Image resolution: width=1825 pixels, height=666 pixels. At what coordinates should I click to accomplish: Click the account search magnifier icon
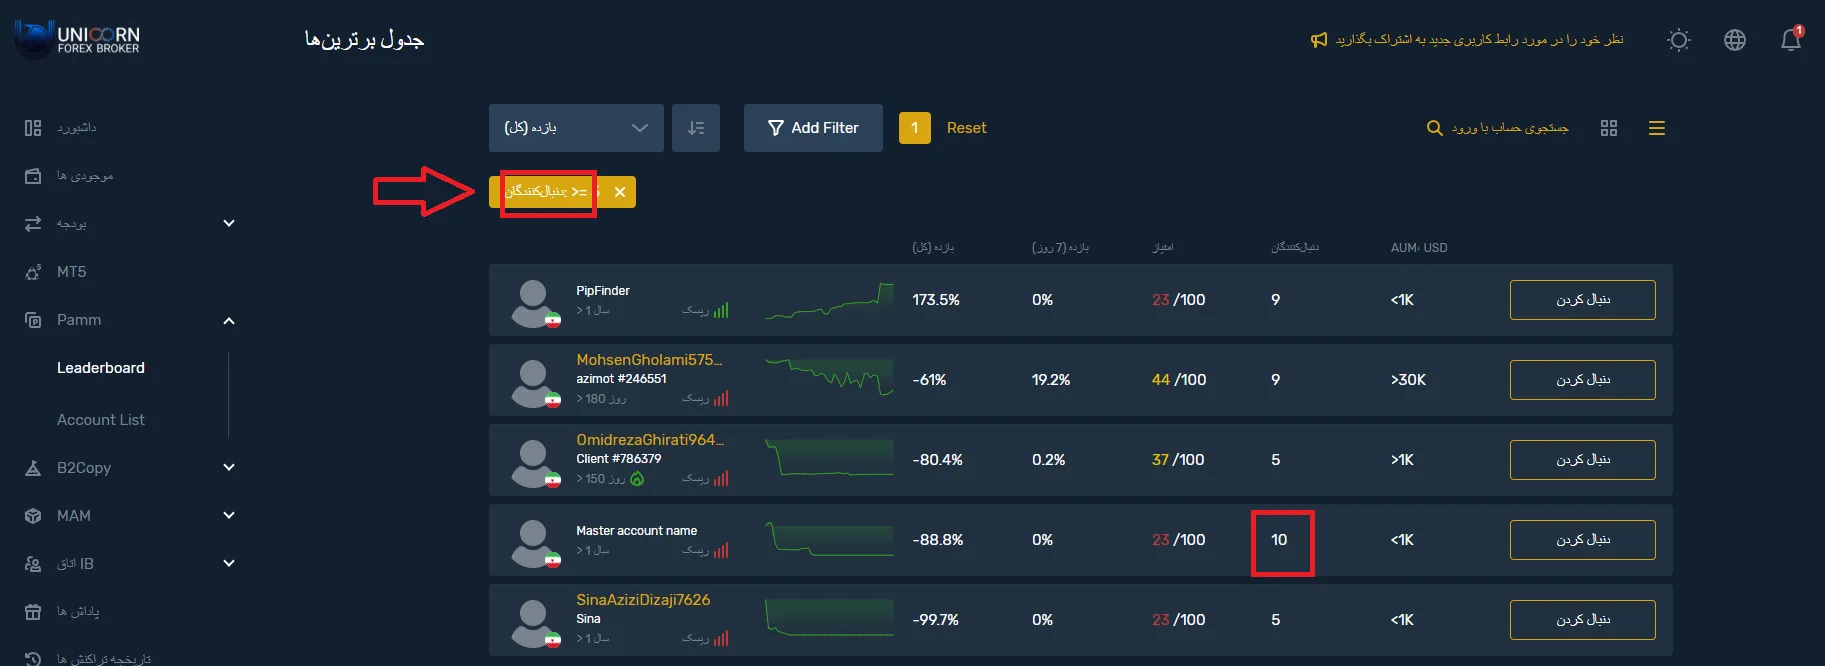coord(1434,128)
